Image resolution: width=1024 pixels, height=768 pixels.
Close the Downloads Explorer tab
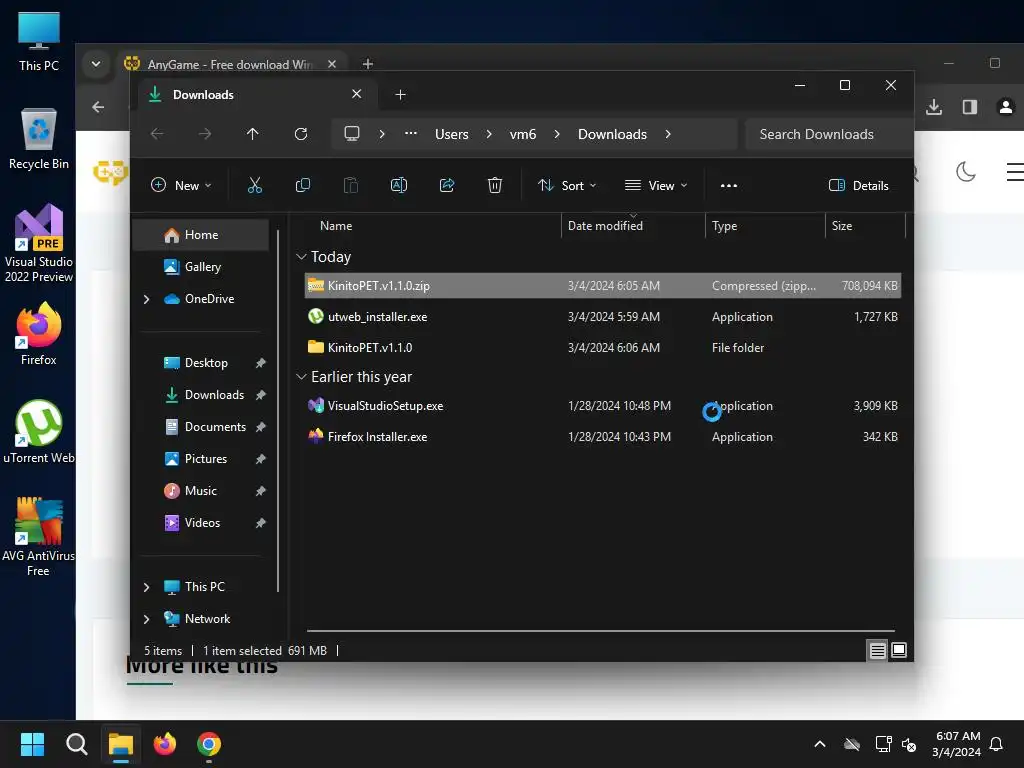pyautogui.click(x=357, y=94)
